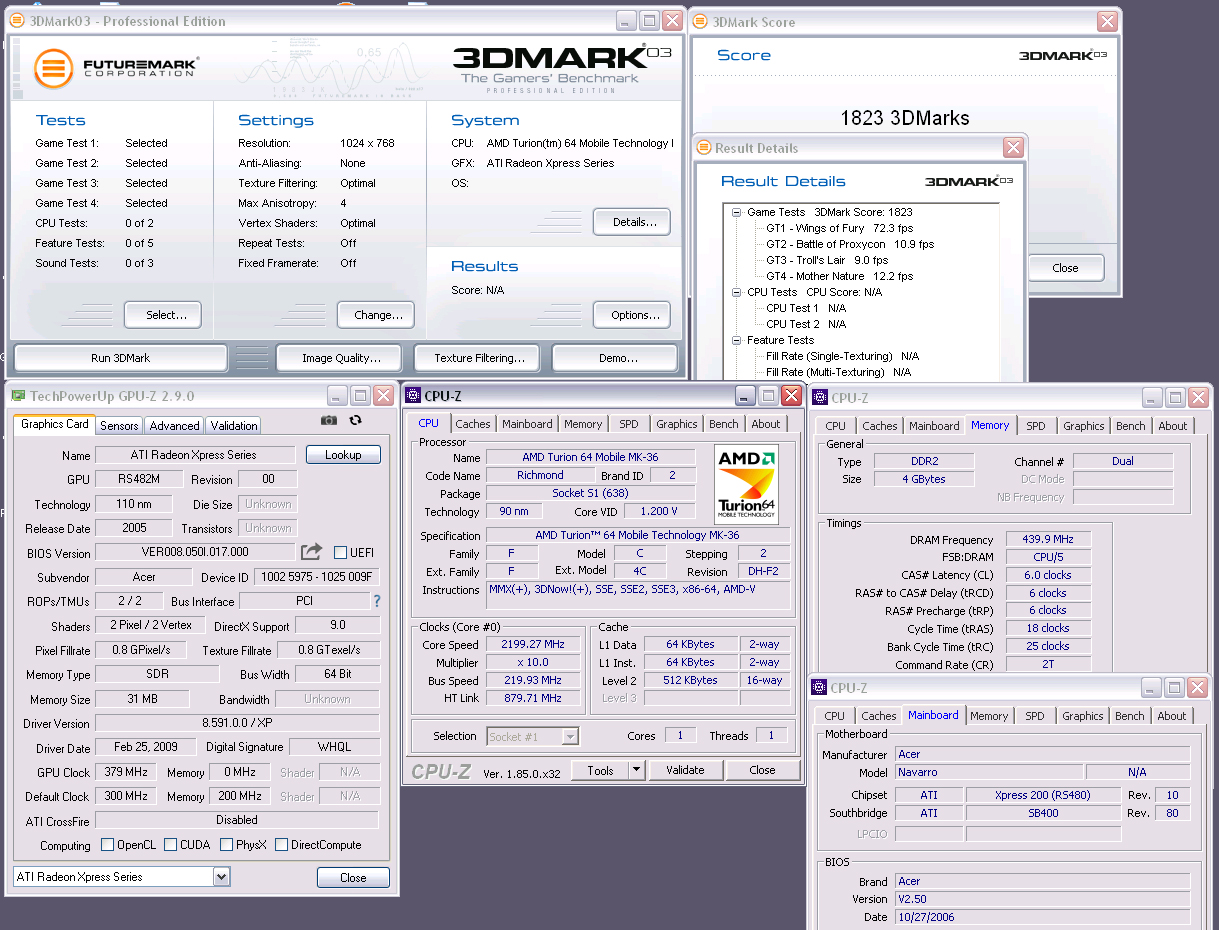Take a GPU-Z screenshot with camera icon

329,421
